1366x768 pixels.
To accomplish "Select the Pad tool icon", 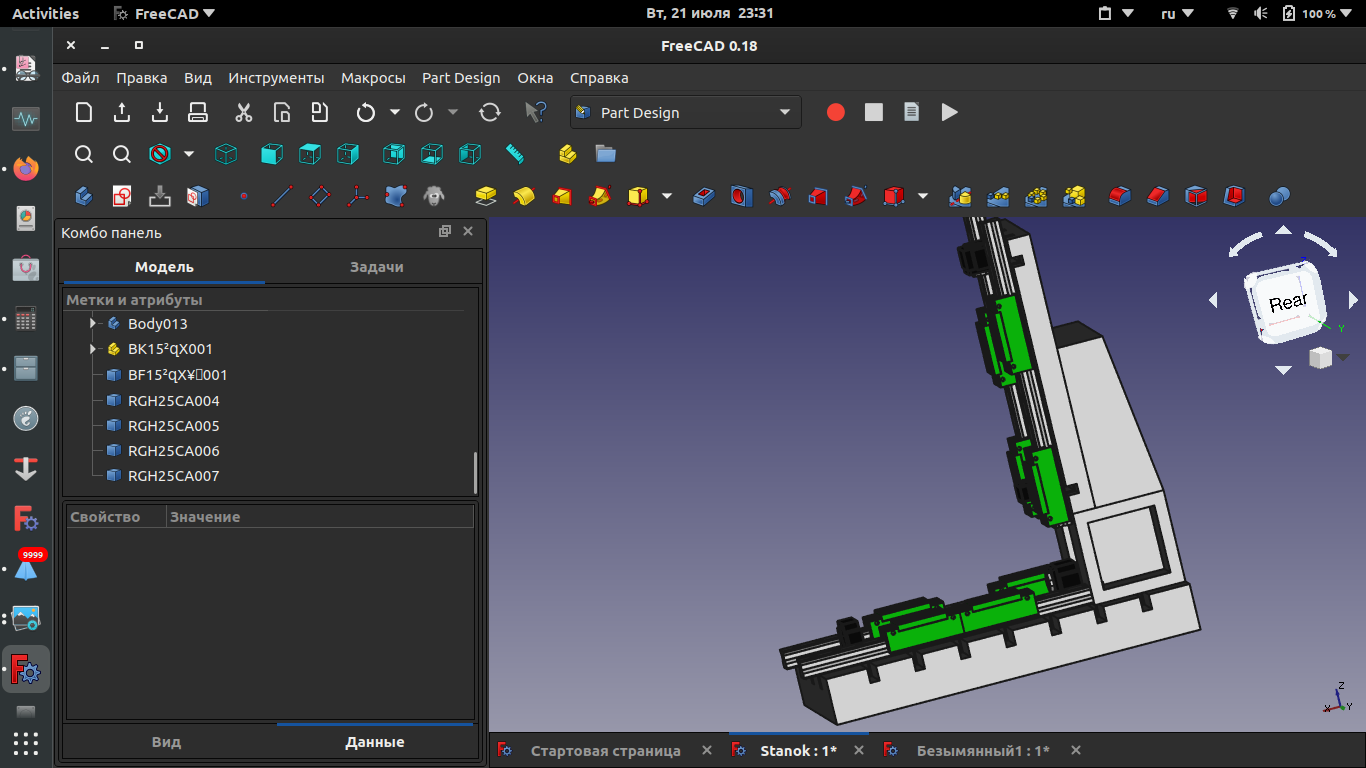I will pyautogui.click(x=486, y=196).
